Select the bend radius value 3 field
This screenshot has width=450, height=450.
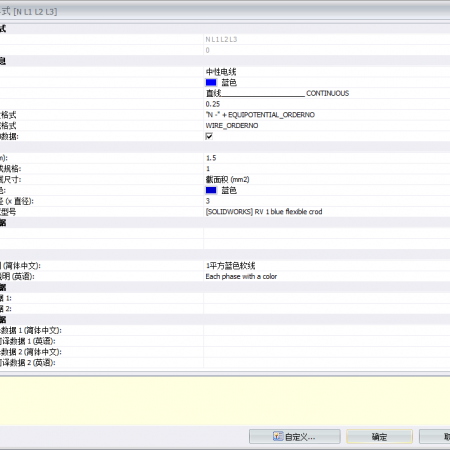[x=327, y=201]
